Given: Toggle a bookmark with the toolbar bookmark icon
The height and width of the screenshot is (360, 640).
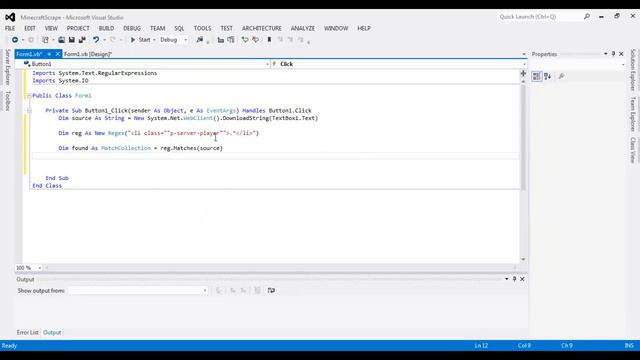Looking at the screenshot, I should pyautogui.click(x=269, y=40).
